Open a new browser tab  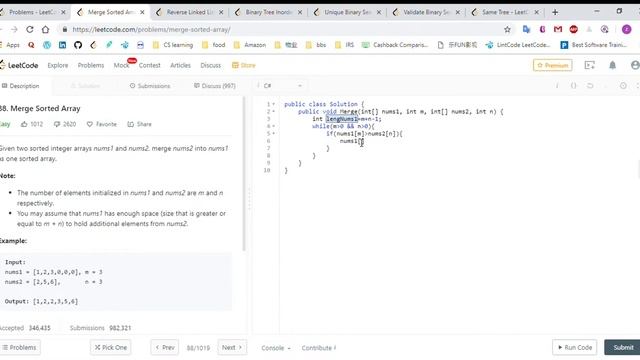coord(555,12)
